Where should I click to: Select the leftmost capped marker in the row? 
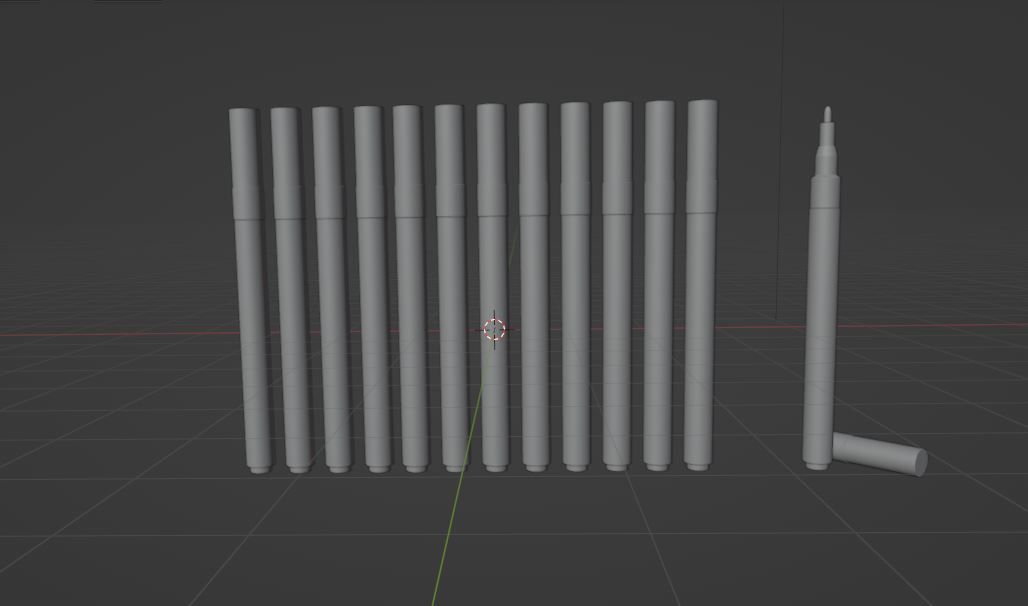click(x=250, y=291)
